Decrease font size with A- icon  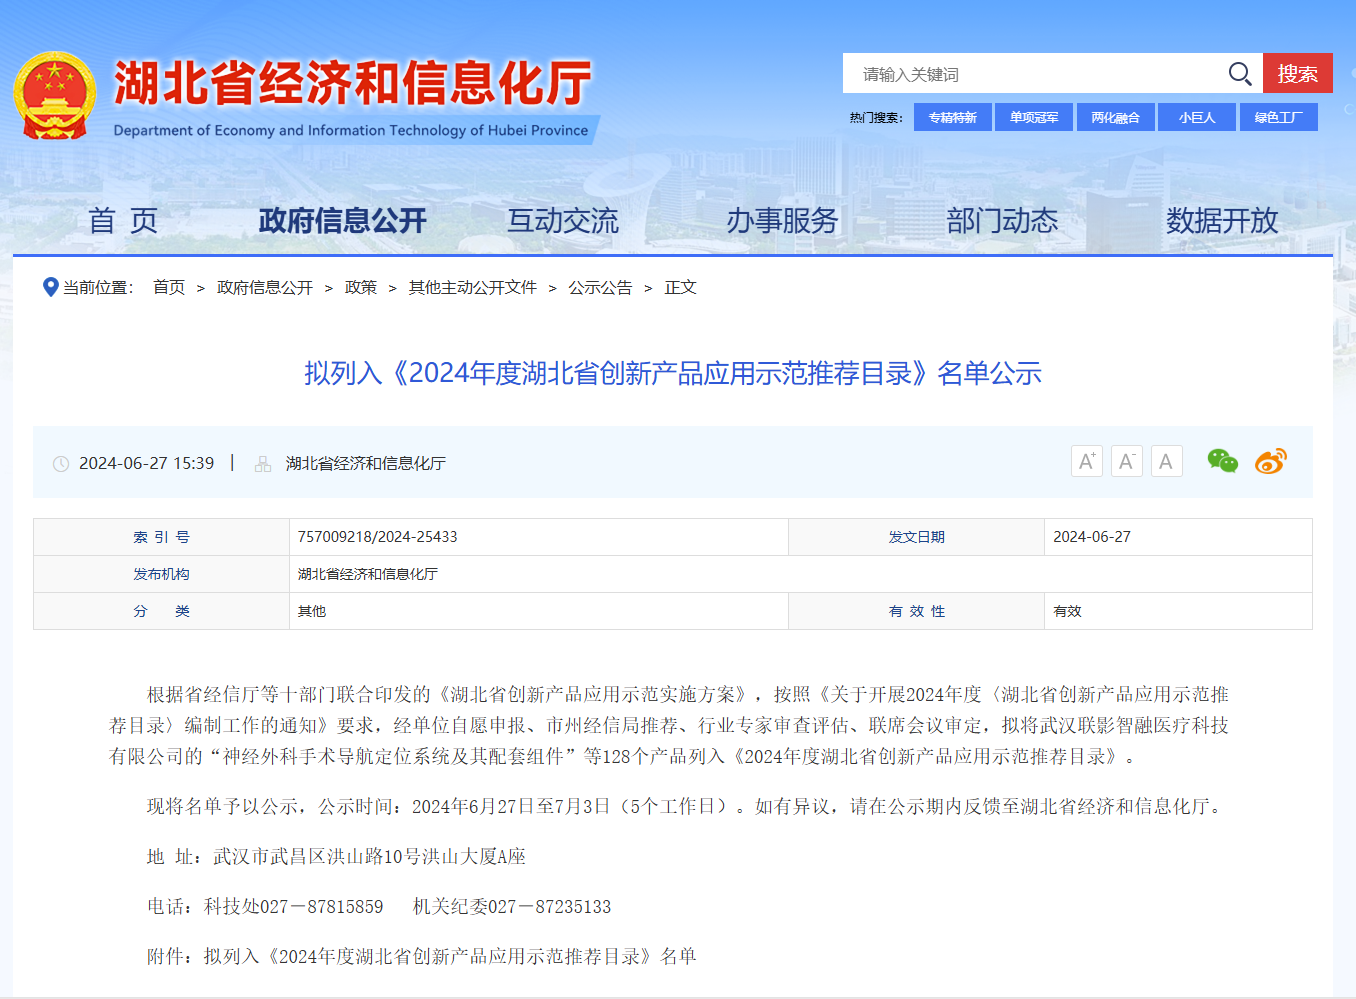click(x=1126, y=461)
